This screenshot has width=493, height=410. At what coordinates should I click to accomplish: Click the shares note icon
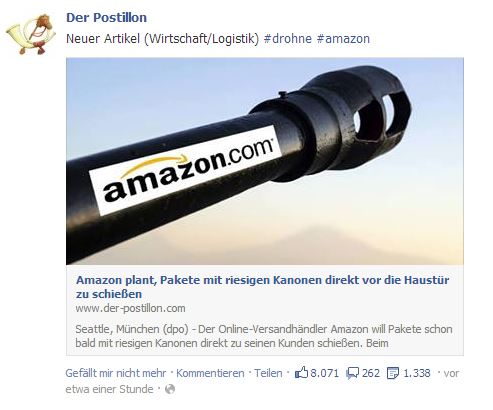pos(393,373)
